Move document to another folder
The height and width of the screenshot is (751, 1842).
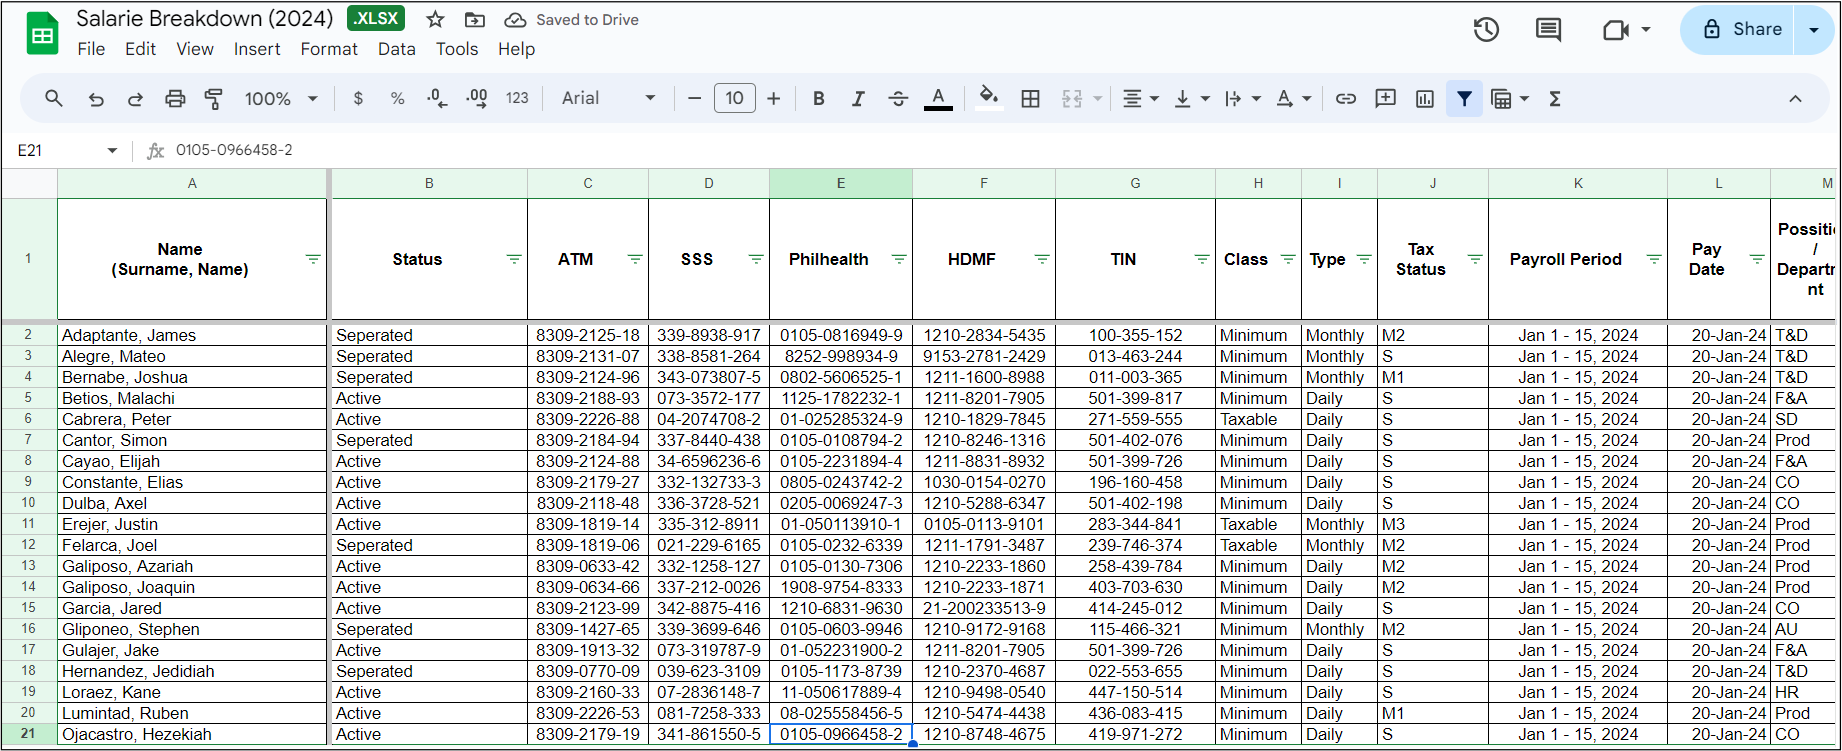point(475,20)
